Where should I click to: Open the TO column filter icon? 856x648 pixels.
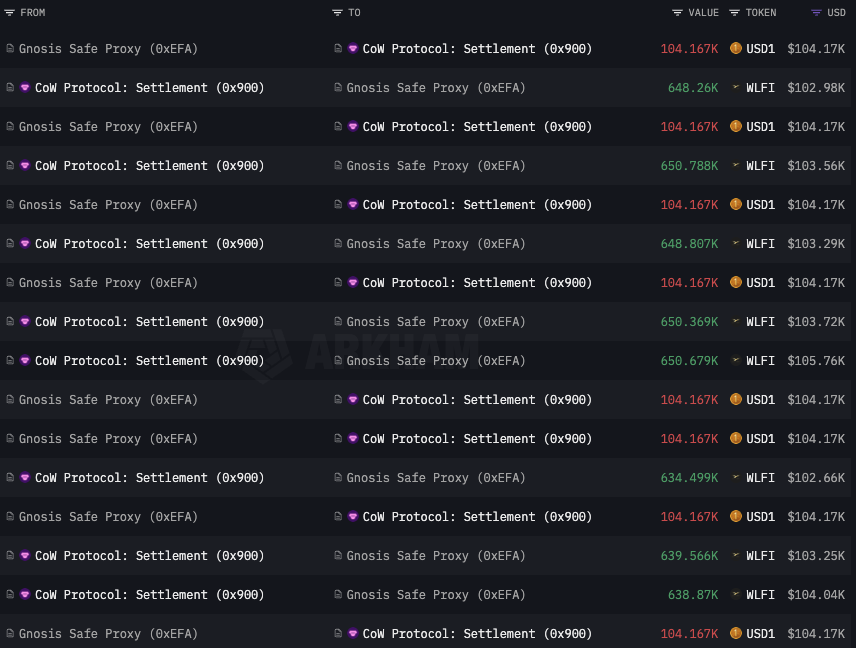point(338,13)
